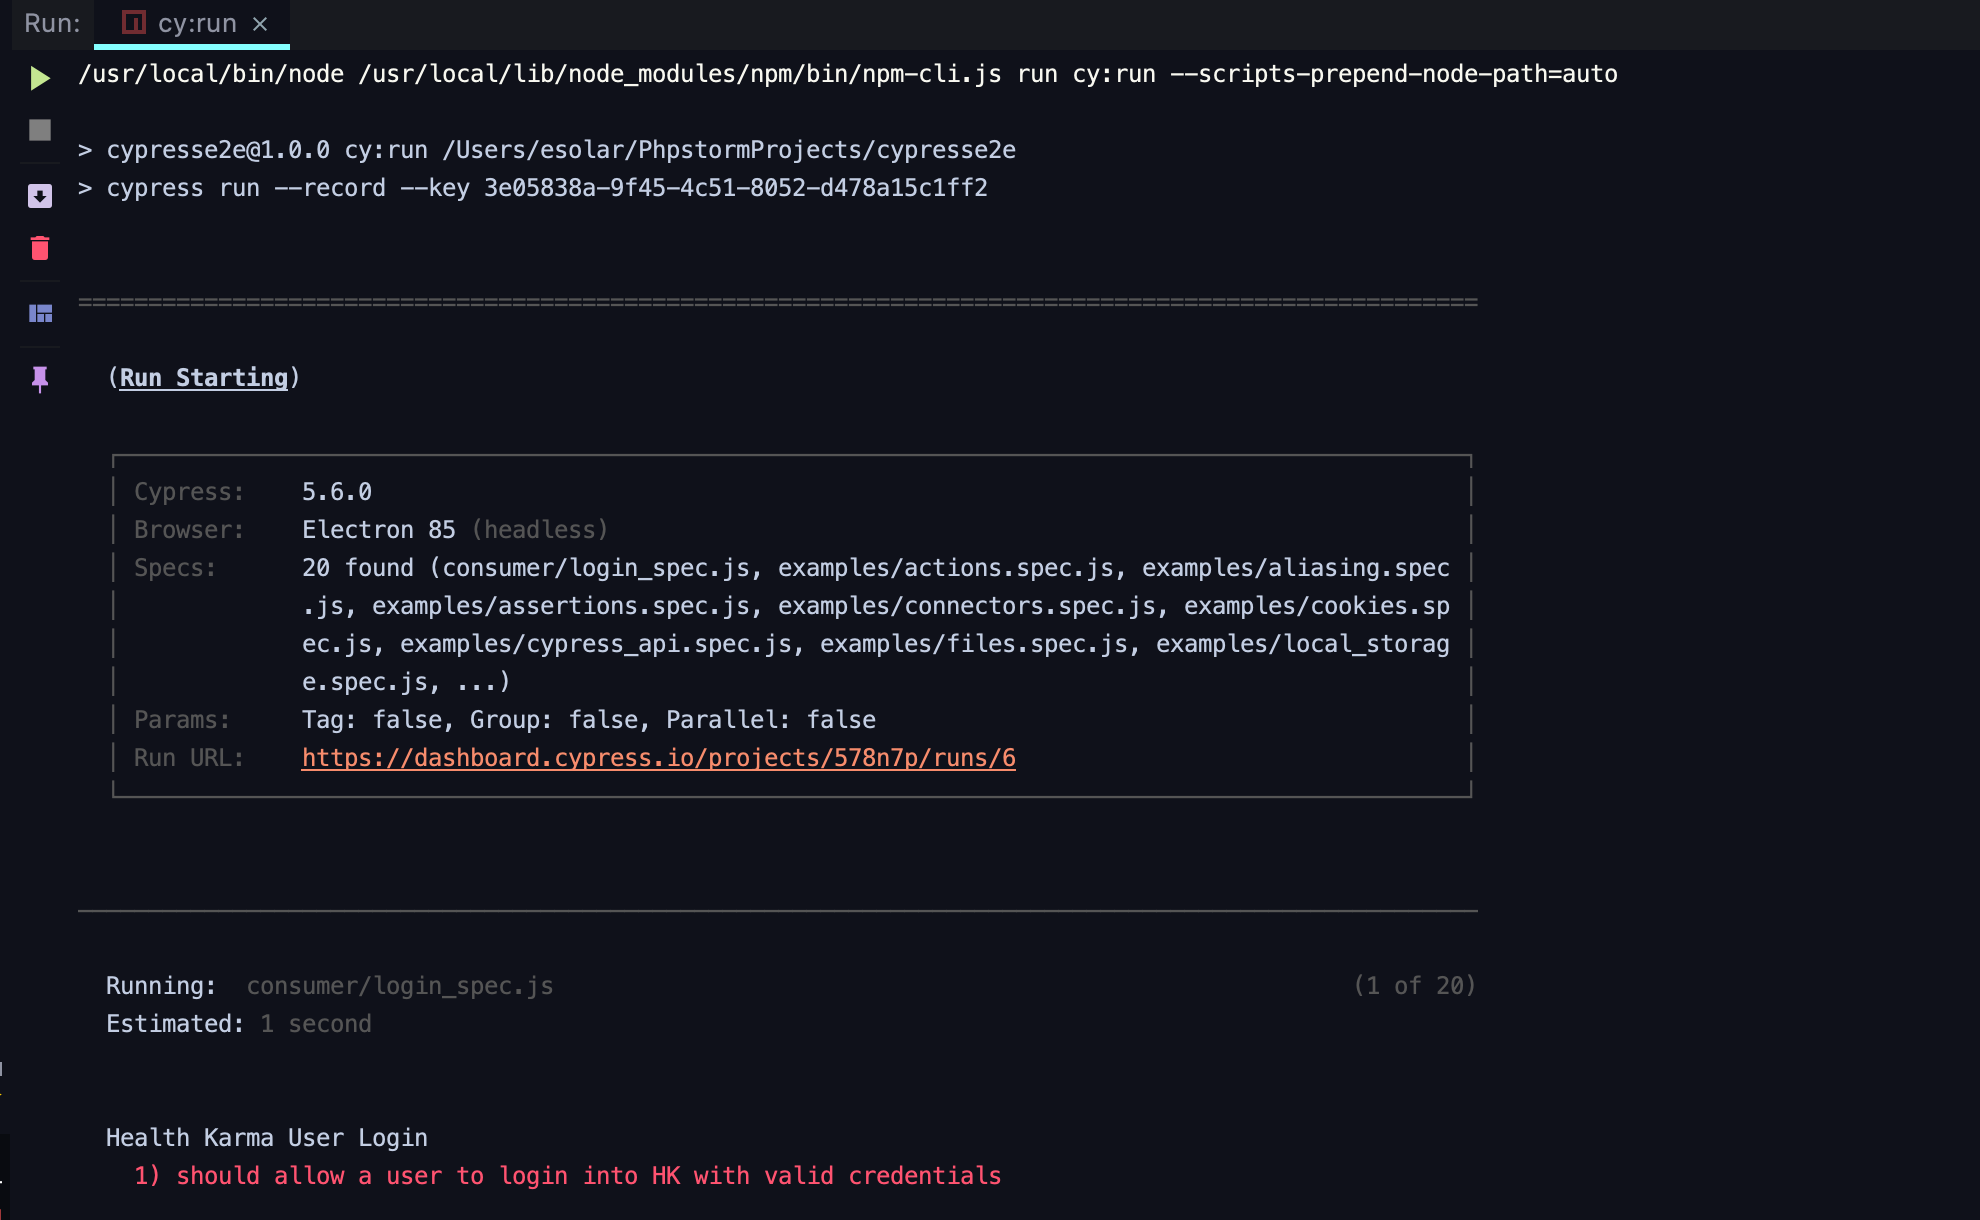Screen dimensions: 1980x1220
Task: Click the Cypress version 5.6.0 value
Action: point(337,492)
